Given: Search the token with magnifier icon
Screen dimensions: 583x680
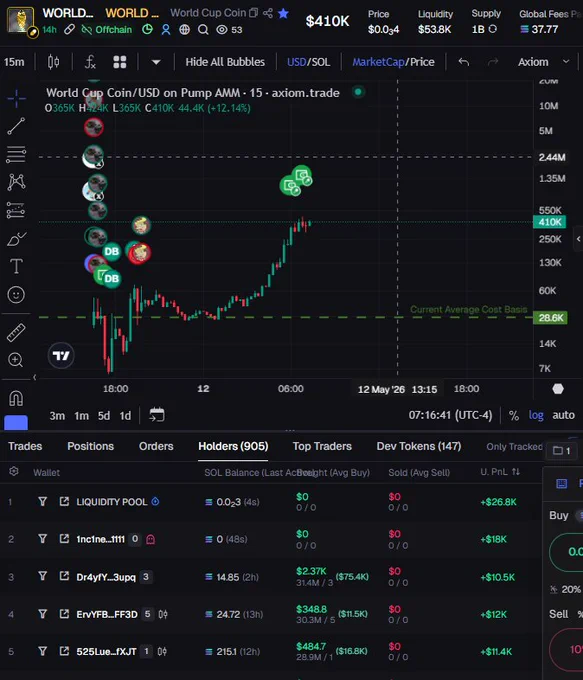Looking at the screenshot, I should [203, 29].
